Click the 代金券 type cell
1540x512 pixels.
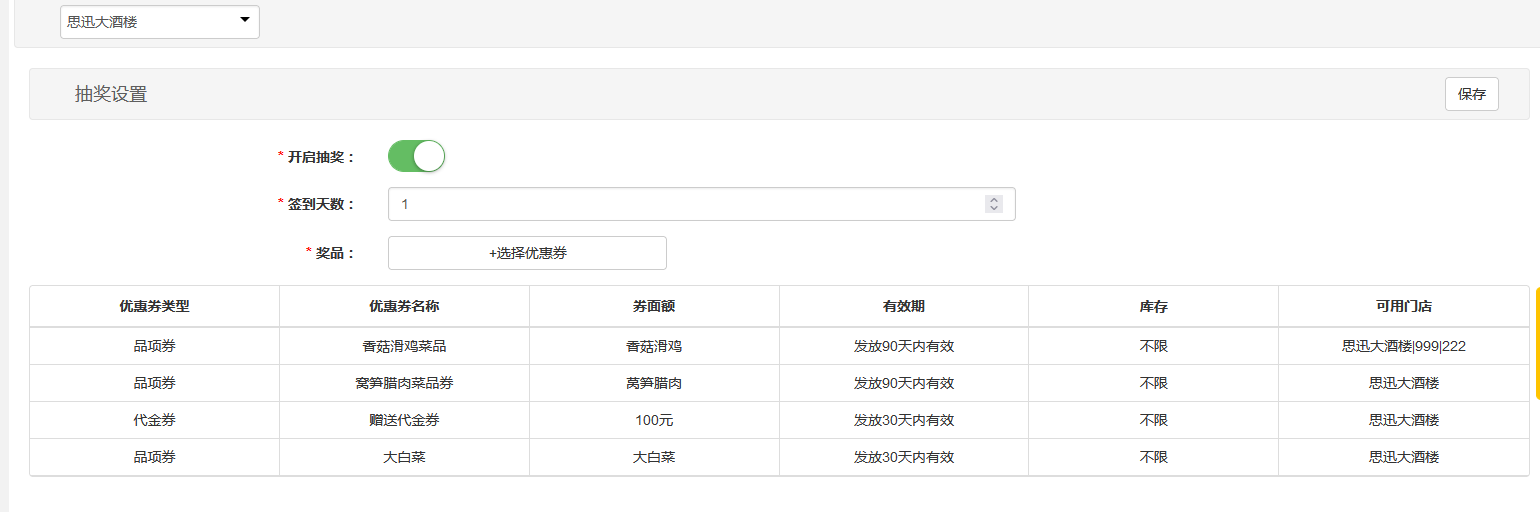click(154, 420)
